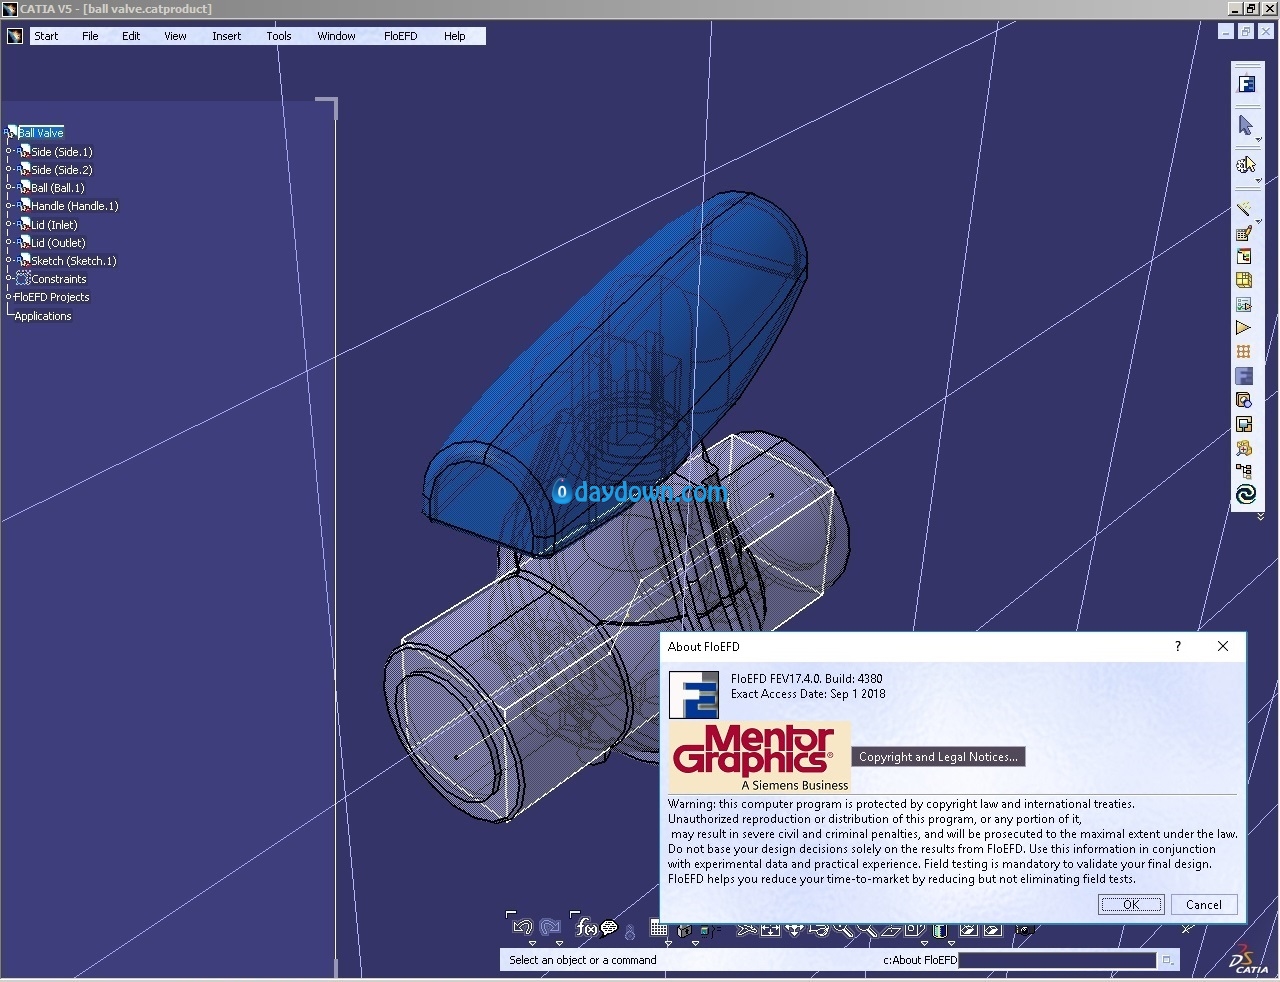Click the Zoom In magnifier
Screen dimensions: 1280x982
[x=844, y=929]
